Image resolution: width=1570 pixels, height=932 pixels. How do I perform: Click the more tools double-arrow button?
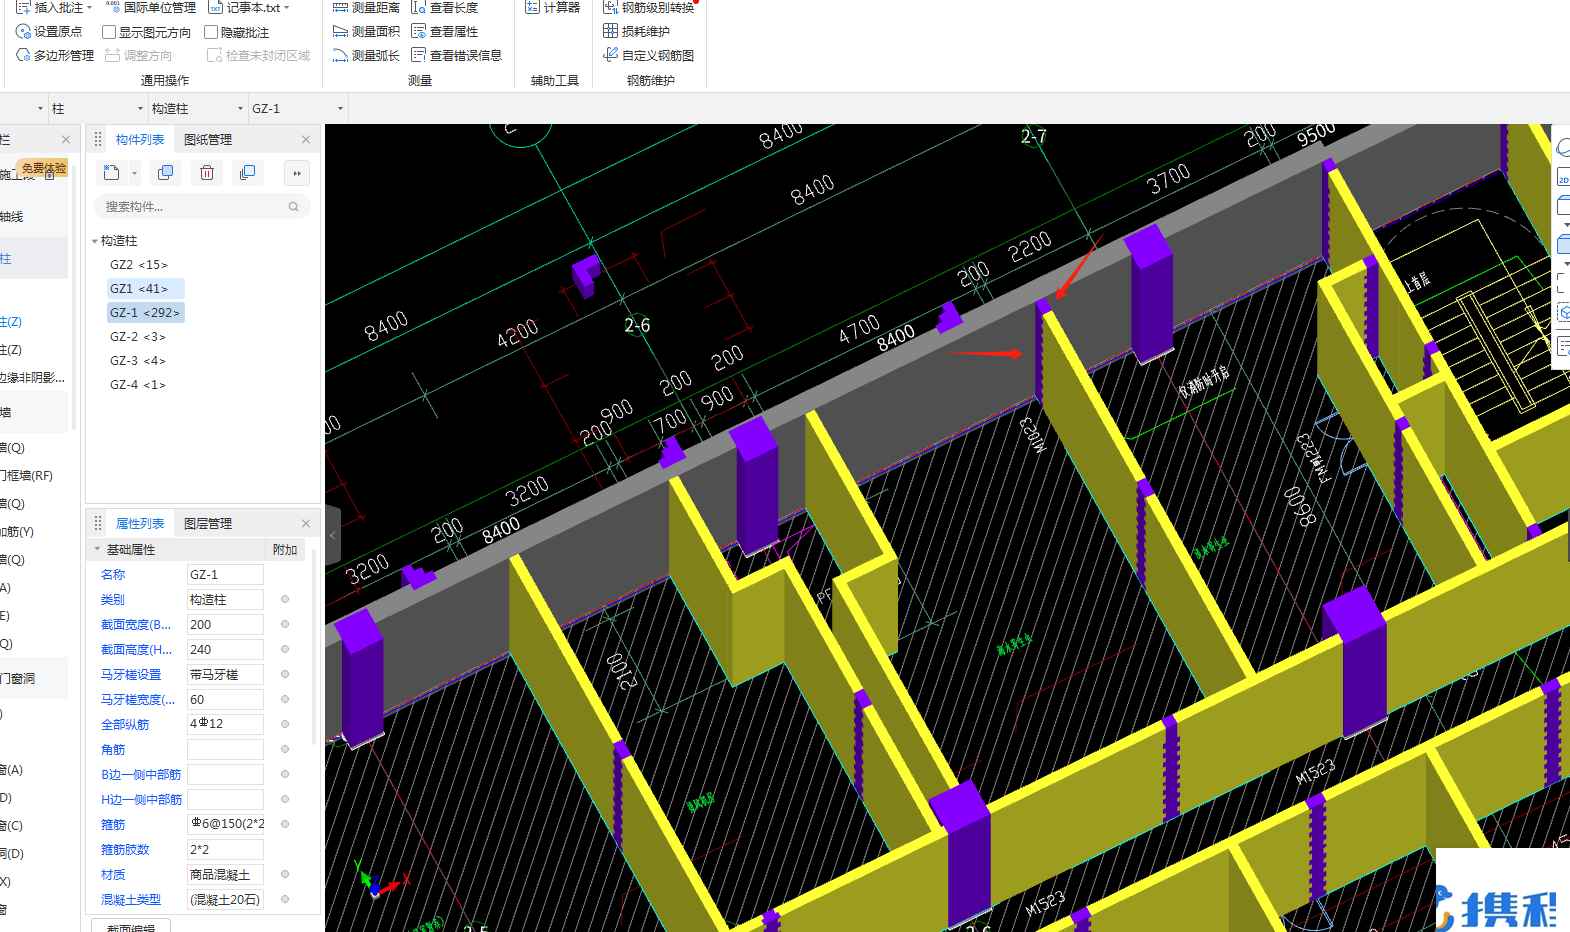(297, 173)
